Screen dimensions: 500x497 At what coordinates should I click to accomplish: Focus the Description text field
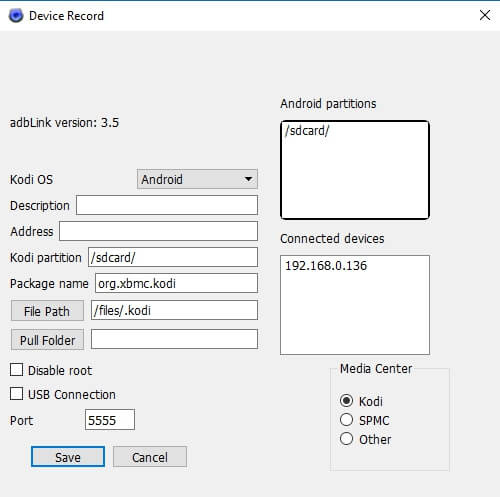tap(167, 205)
